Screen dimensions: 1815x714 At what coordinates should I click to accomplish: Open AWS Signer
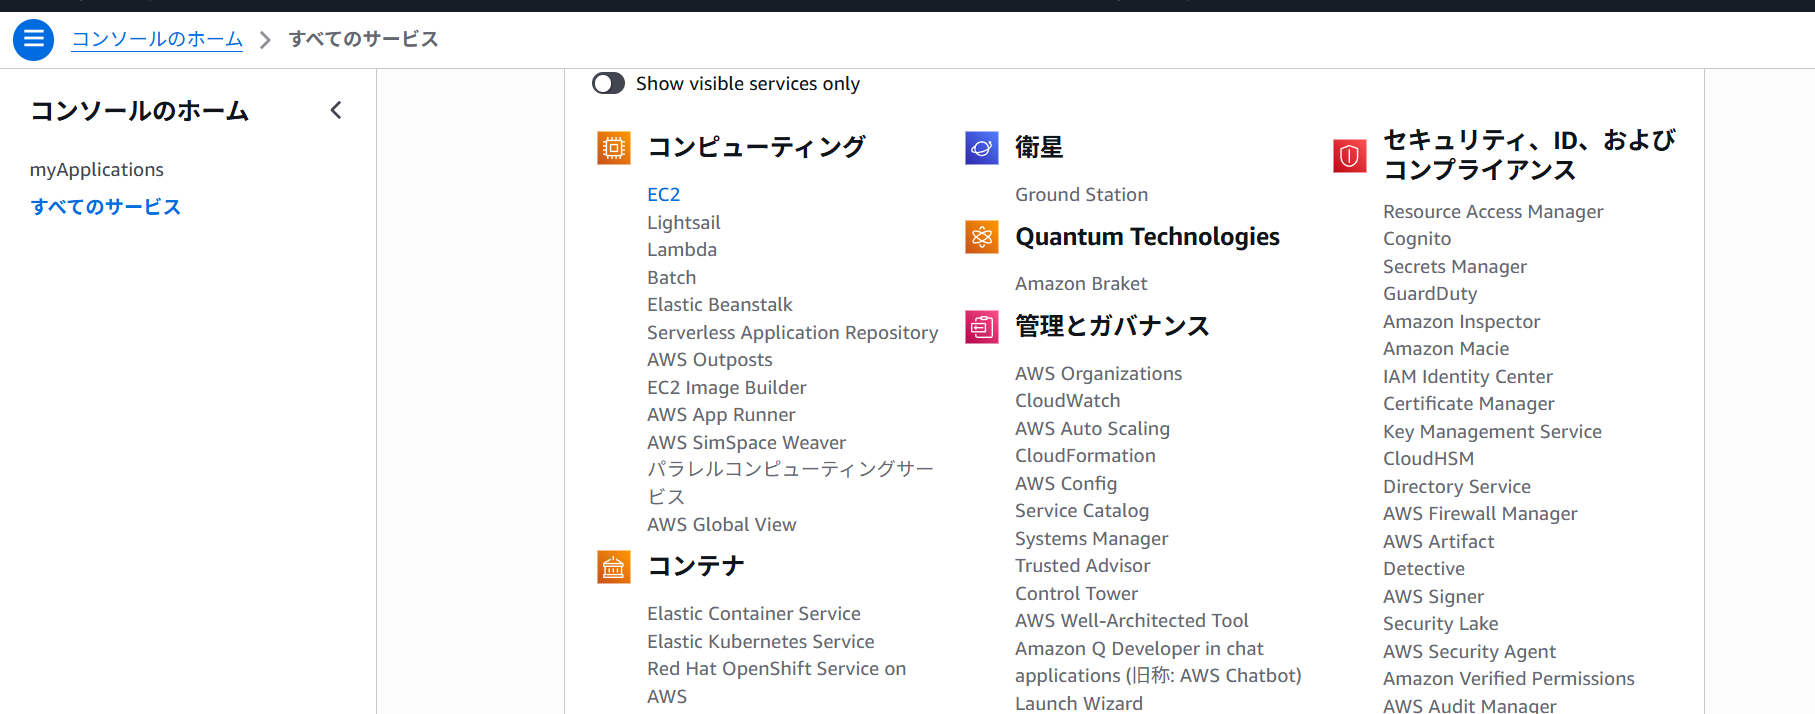pyautogui.click(x=1434, y=597)
